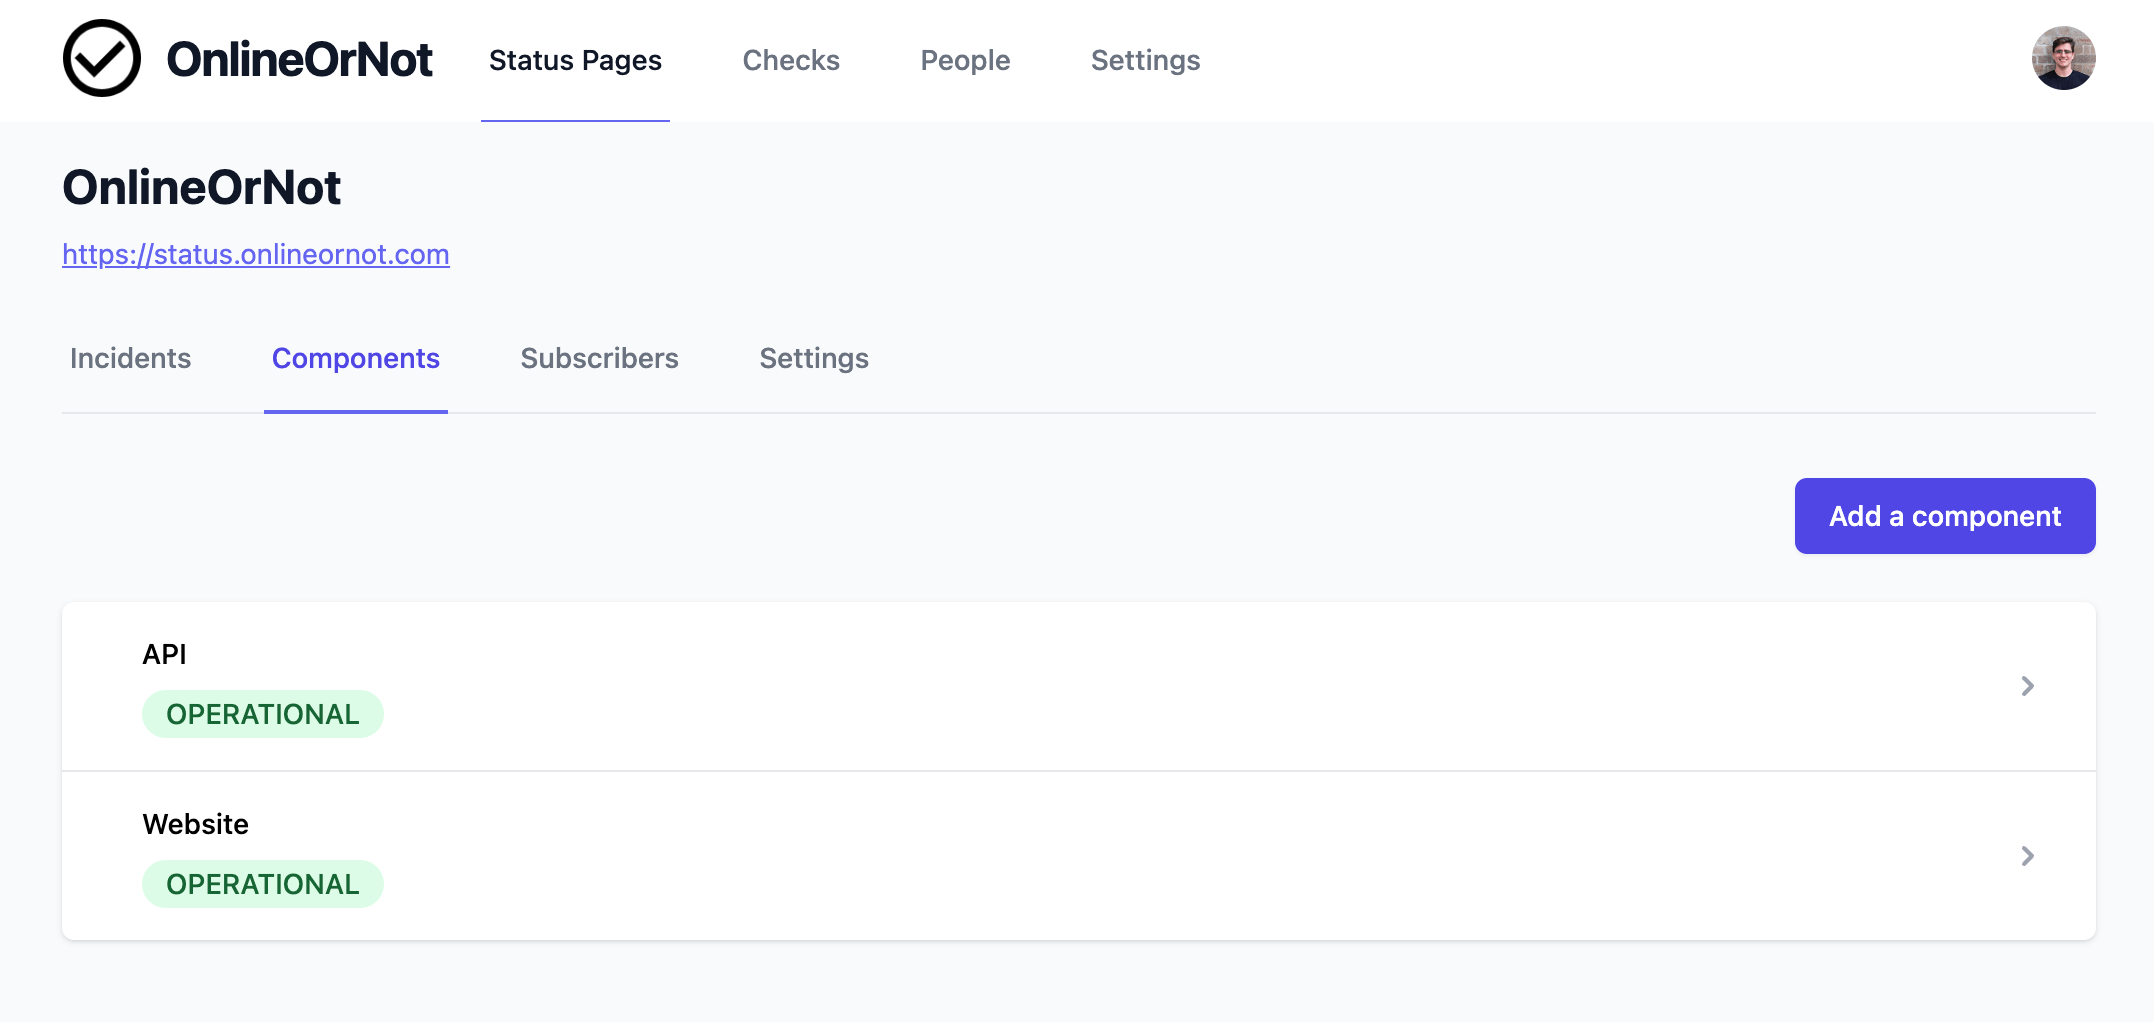Click the Add a component button
The width and height of the screenshot is (2154, 1022).
pos(1945,516)
